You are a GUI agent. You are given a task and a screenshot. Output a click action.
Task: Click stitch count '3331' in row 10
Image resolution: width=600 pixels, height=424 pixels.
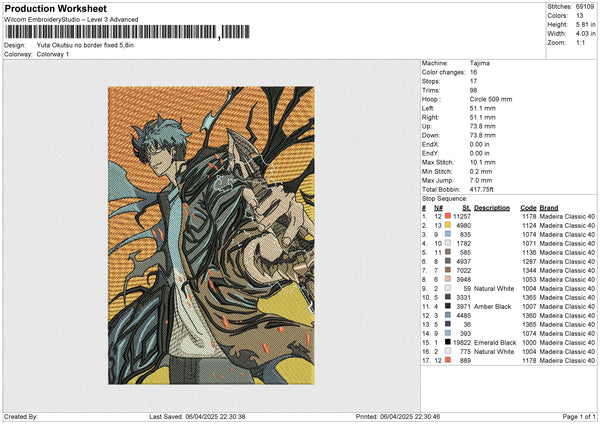(463, 297)
